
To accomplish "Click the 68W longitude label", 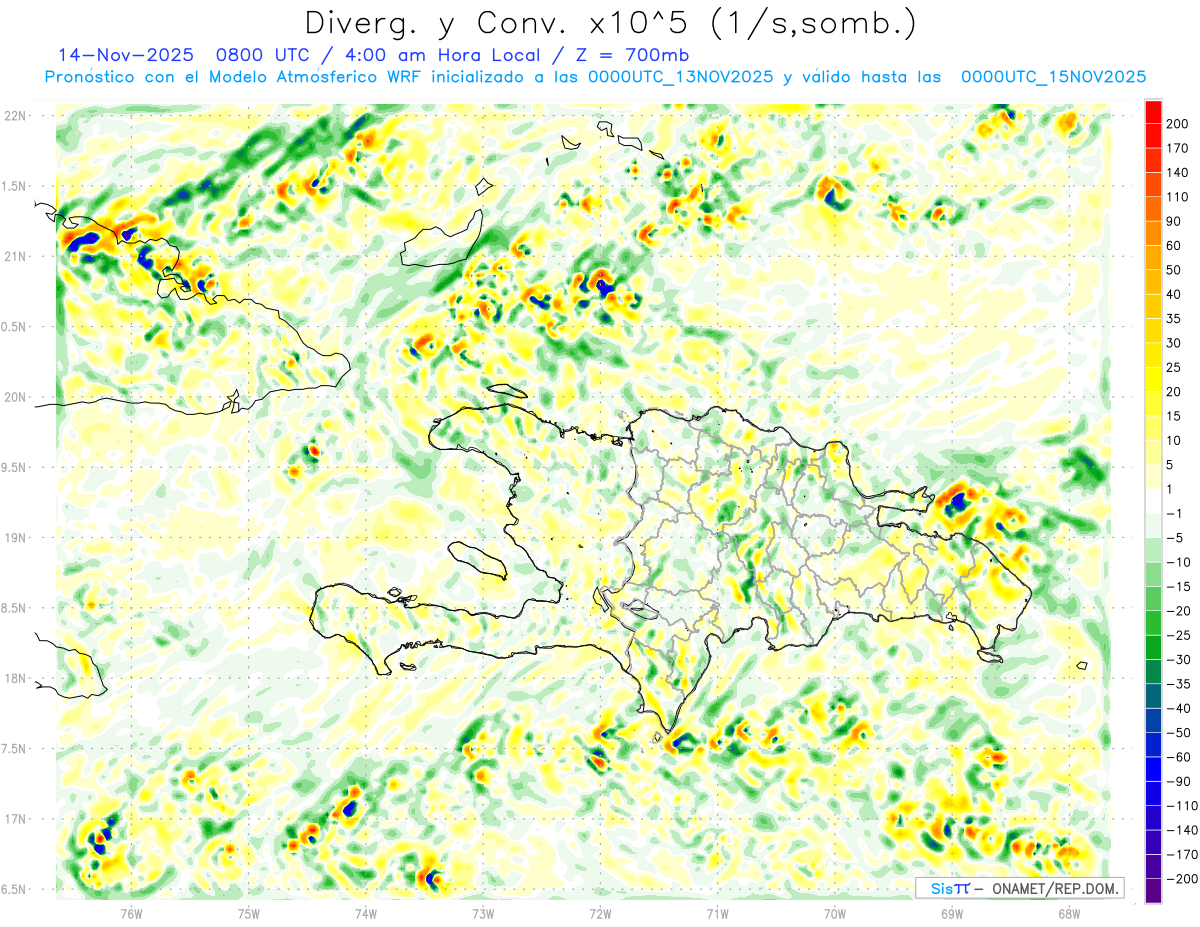I will [x=1069, y=913].
